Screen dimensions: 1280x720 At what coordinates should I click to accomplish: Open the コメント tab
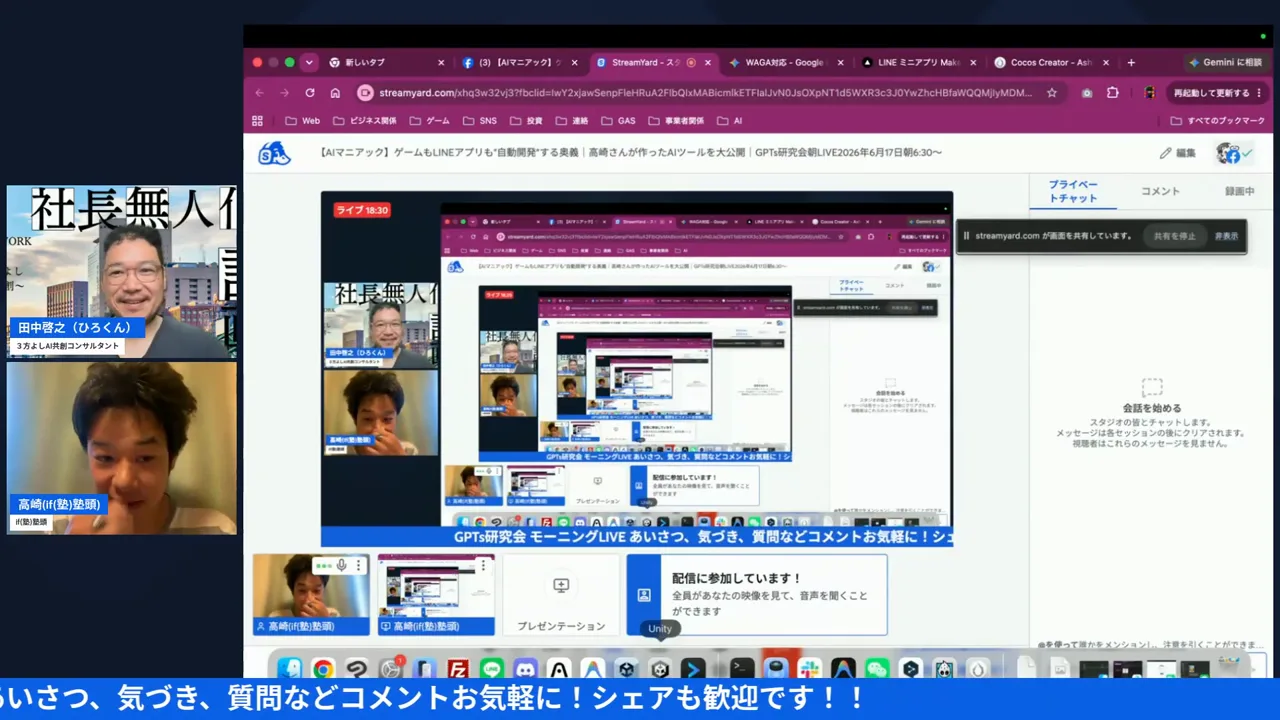pyautogui.click(x=1160, y=191)
